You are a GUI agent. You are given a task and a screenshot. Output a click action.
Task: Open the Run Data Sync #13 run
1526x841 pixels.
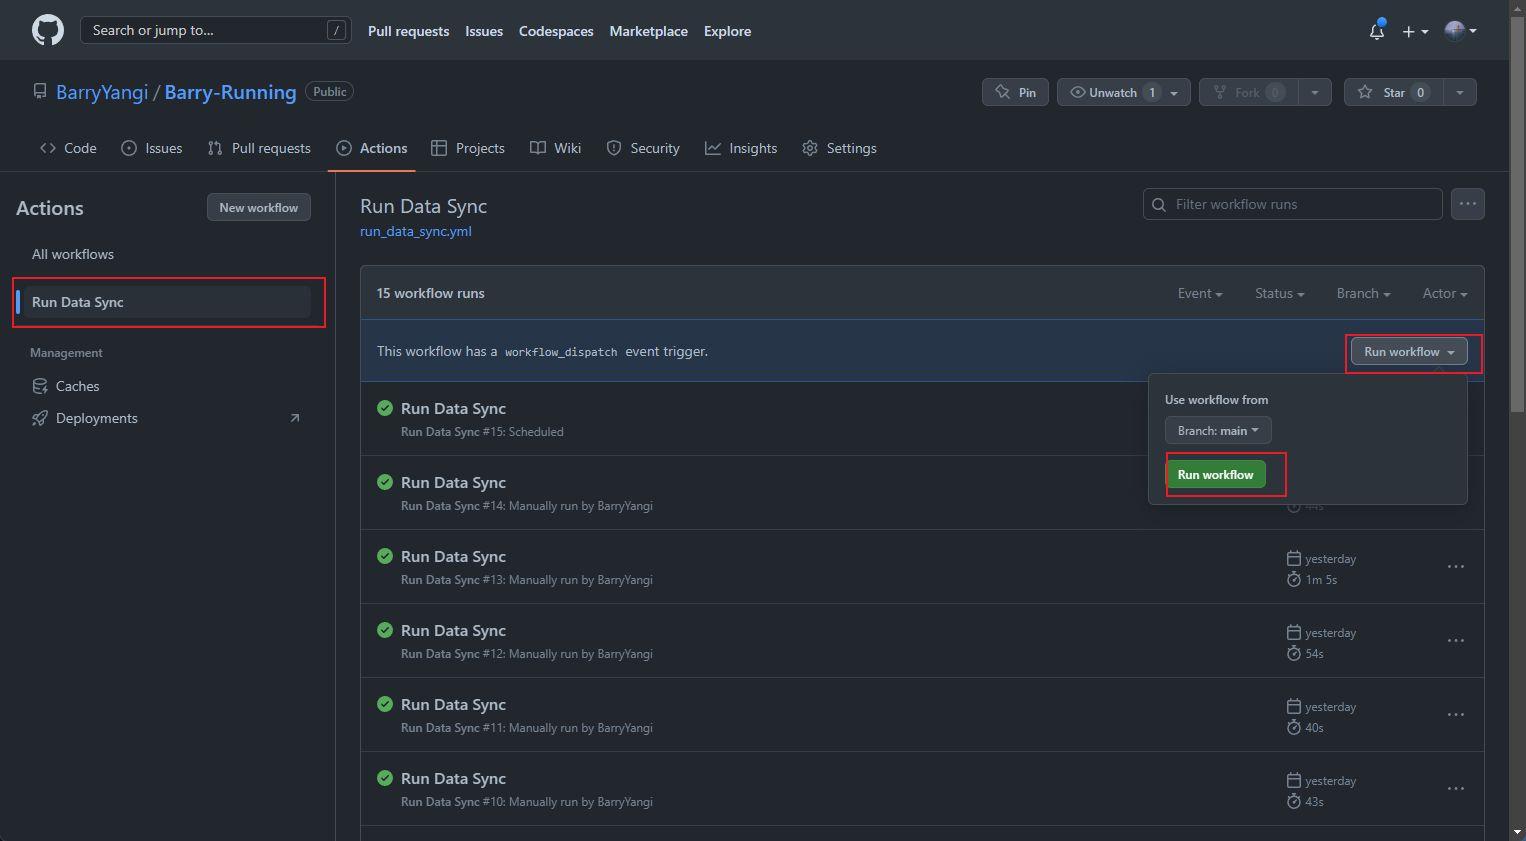[453, 556]
